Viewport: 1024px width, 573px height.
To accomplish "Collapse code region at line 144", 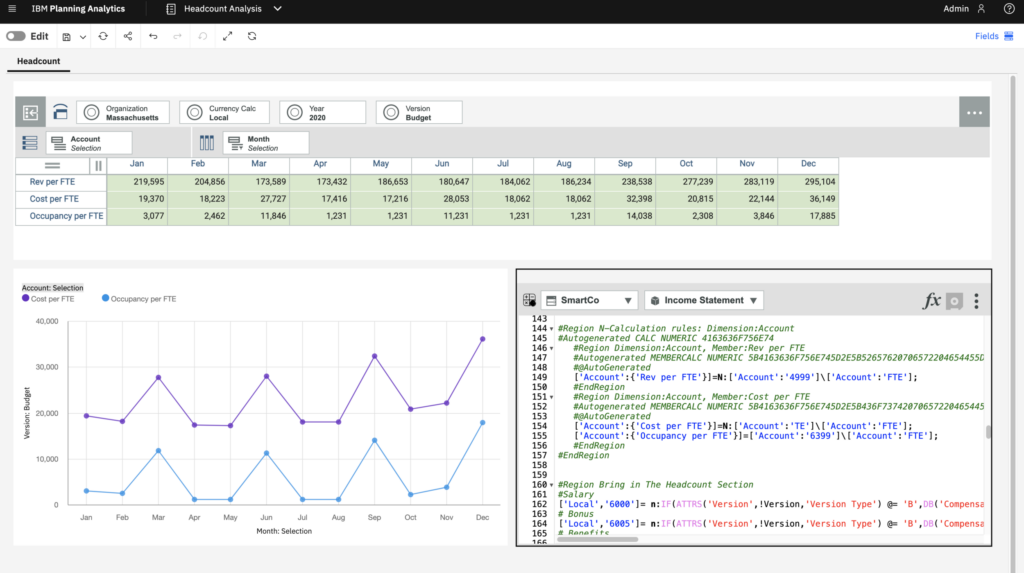I will click(x=551, y=329).
